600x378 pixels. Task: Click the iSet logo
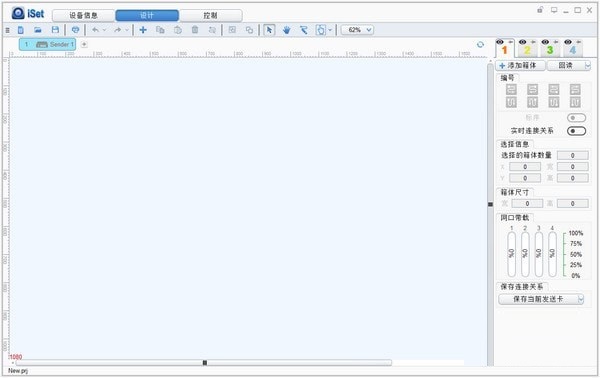point(28,13)
